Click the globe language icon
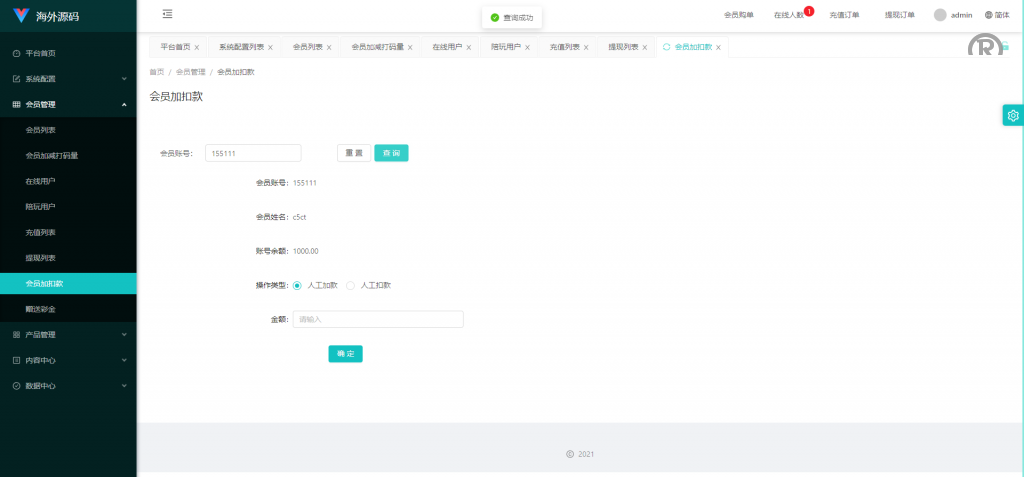The height and width of the screenshot is (477, 1024). tap(989, 15)
